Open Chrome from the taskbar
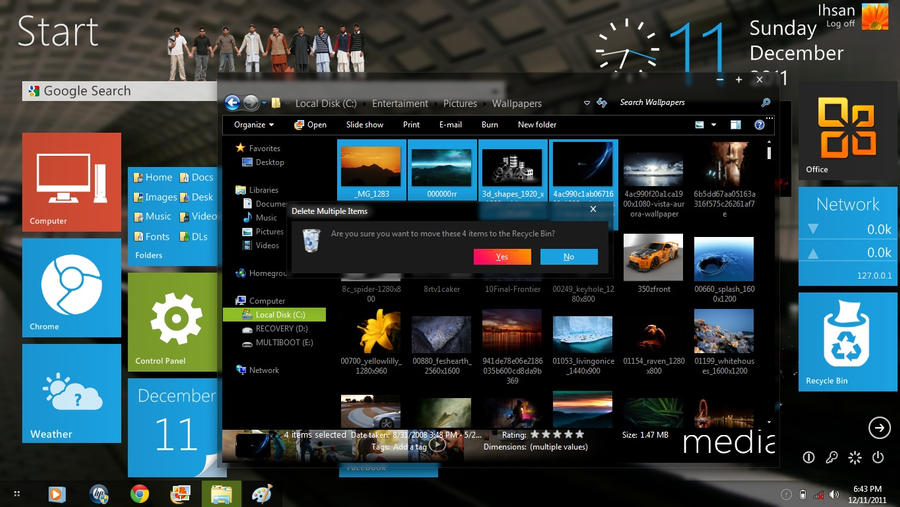 [x=139, y=494]
